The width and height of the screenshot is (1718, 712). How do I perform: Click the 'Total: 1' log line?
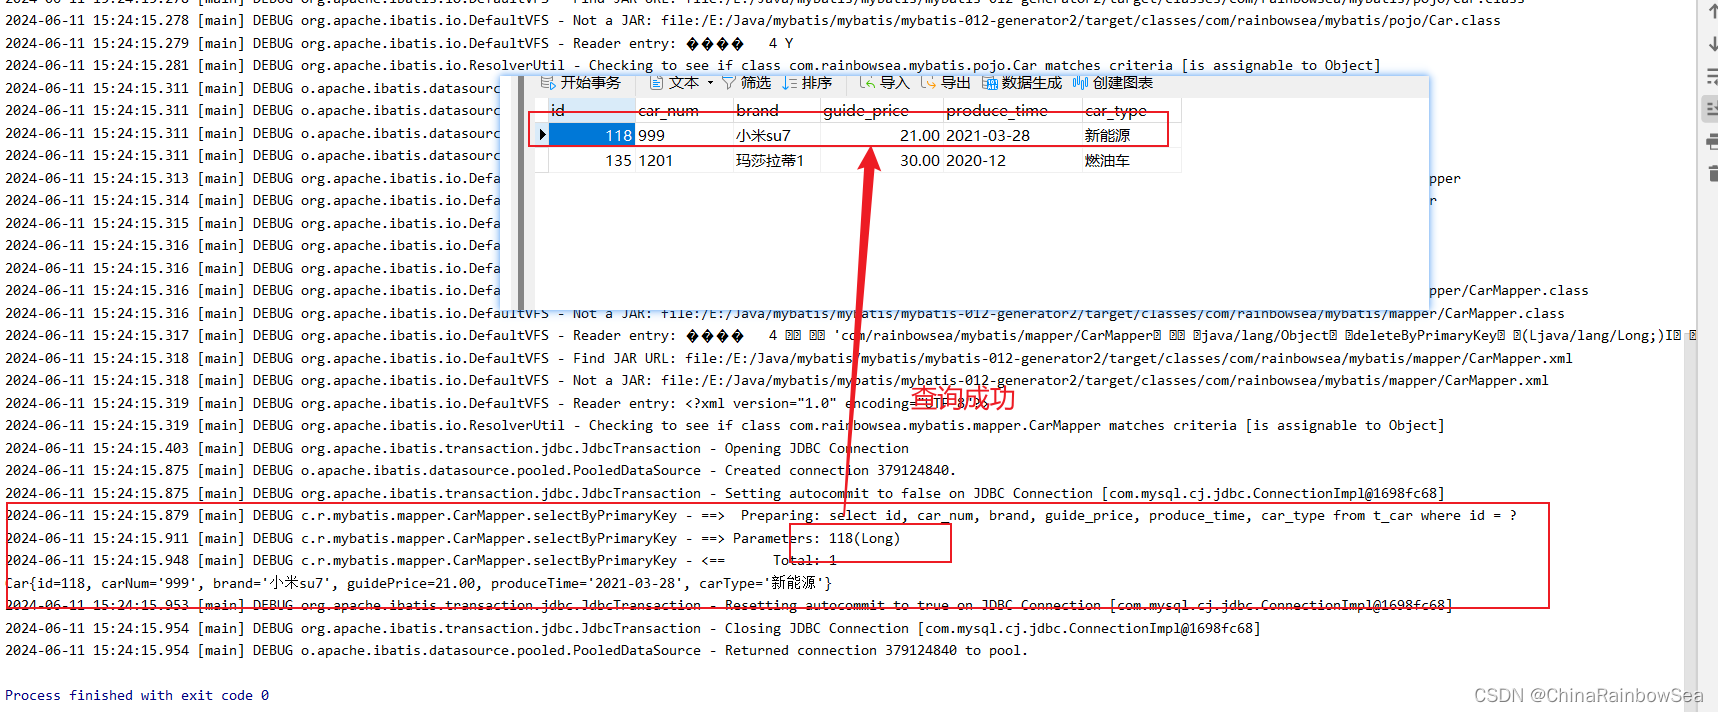click(x=421, y=560)
